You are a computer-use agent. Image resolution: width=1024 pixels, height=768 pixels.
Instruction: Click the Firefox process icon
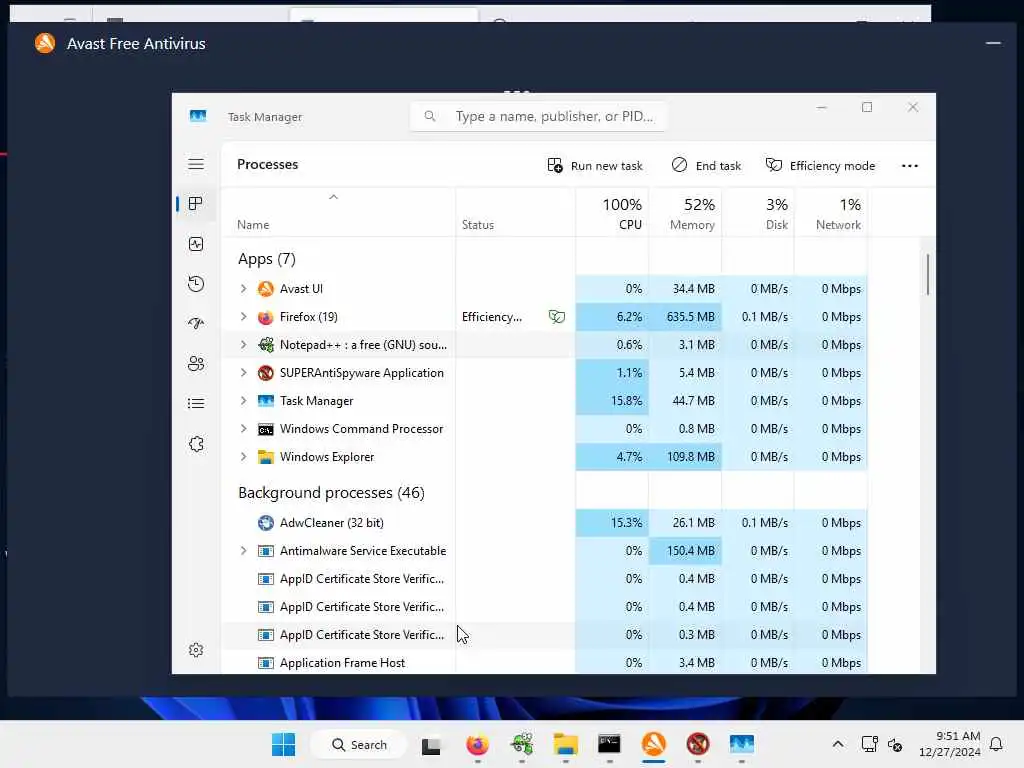(x=266, y=317)
